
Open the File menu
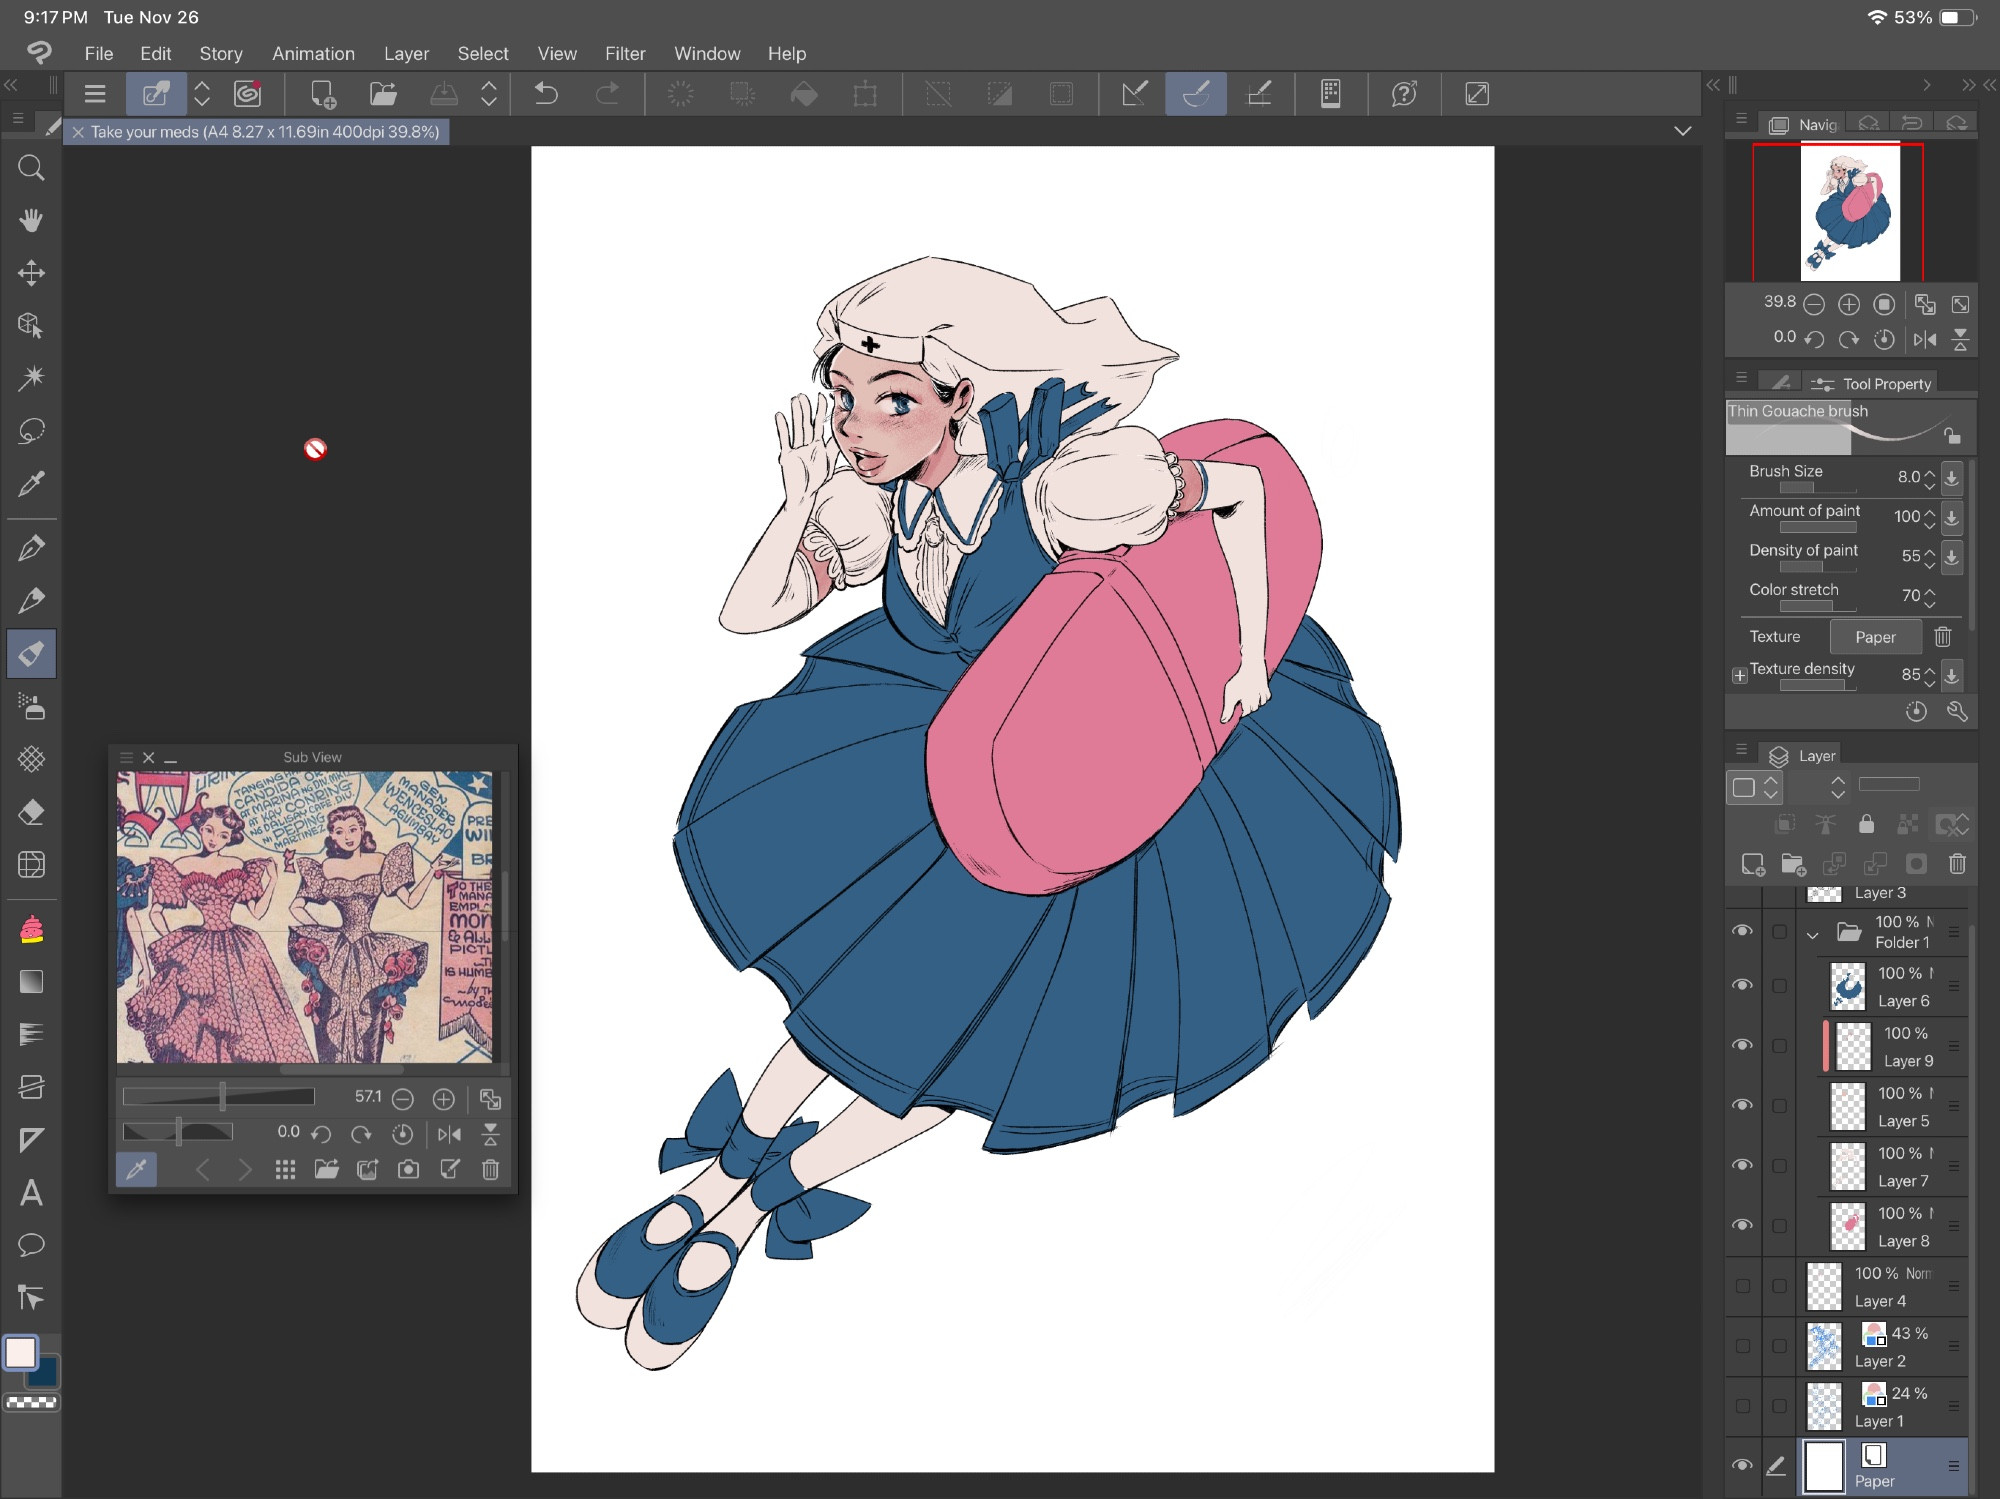[99, 54]
